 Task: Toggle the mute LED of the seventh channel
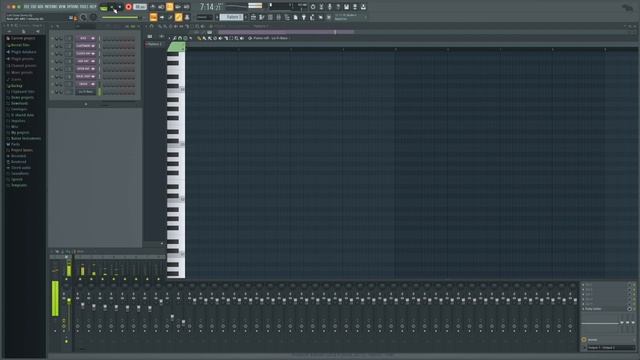click(x=52, y=84)
